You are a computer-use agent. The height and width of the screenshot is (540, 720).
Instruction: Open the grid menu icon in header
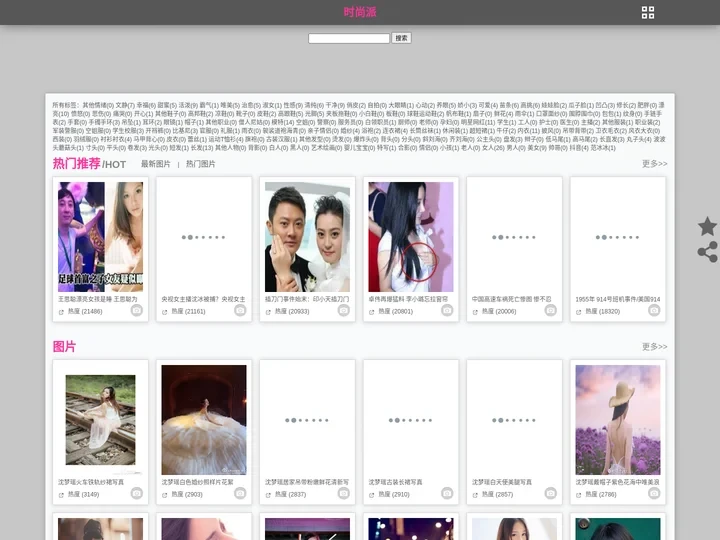point(647,12)
